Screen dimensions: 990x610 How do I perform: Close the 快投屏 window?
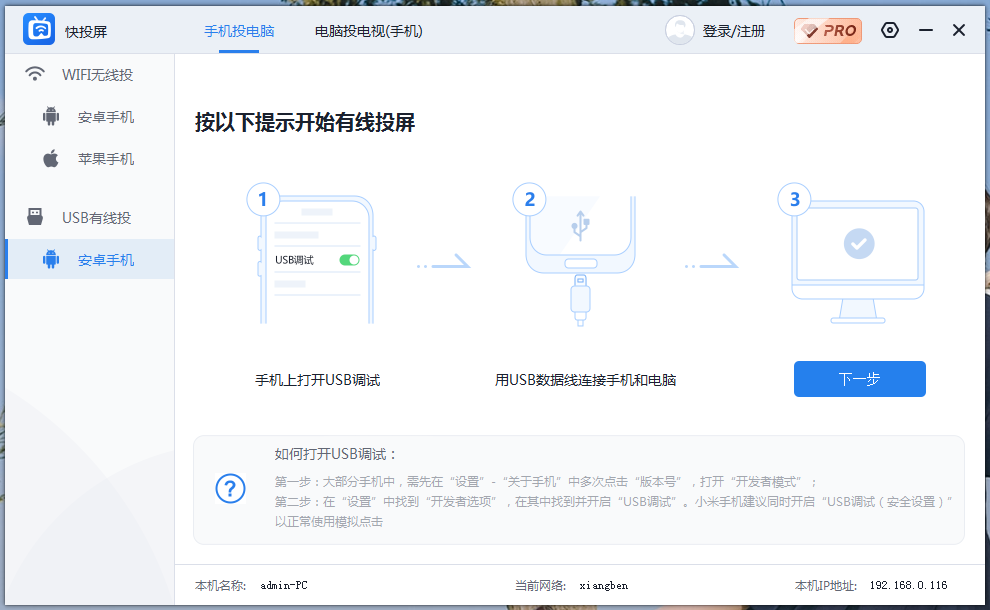pos(958,30)
